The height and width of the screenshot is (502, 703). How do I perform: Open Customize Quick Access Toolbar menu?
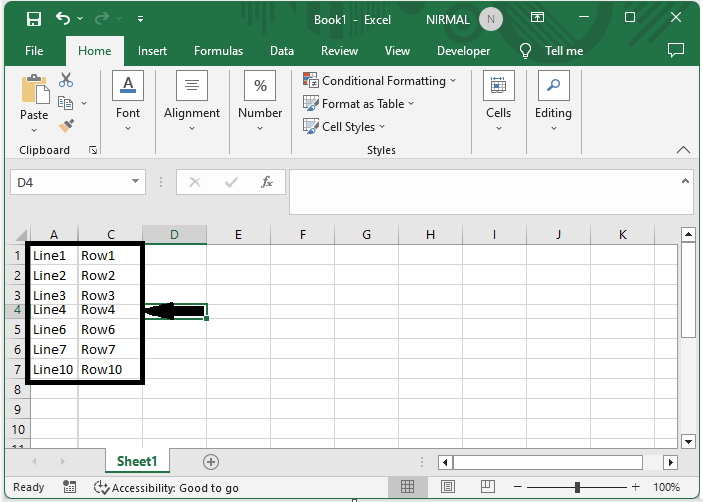click(140, 19)
